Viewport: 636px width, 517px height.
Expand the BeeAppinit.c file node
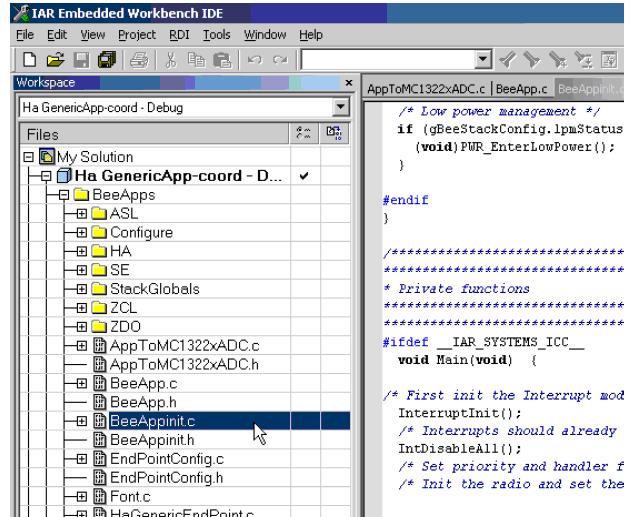point(82,421)
